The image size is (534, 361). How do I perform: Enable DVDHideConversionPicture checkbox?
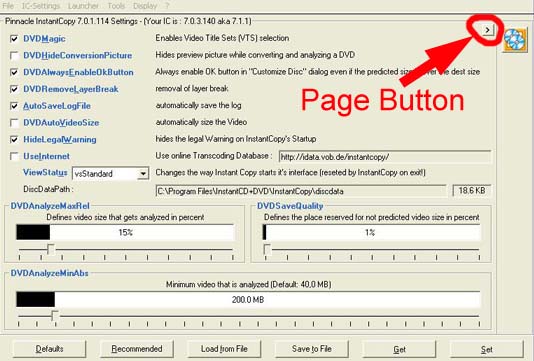[14, 56]
